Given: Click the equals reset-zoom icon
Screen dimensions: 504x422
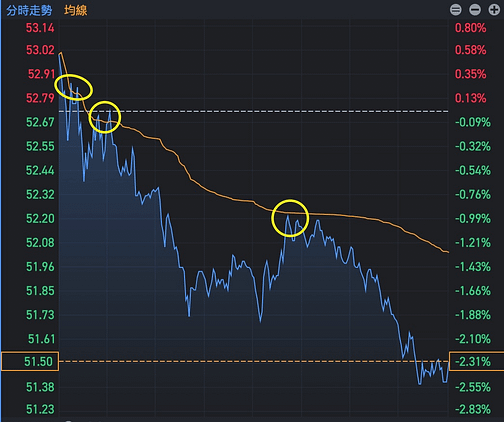Looking at the screenshot, I should click(456, 10).
